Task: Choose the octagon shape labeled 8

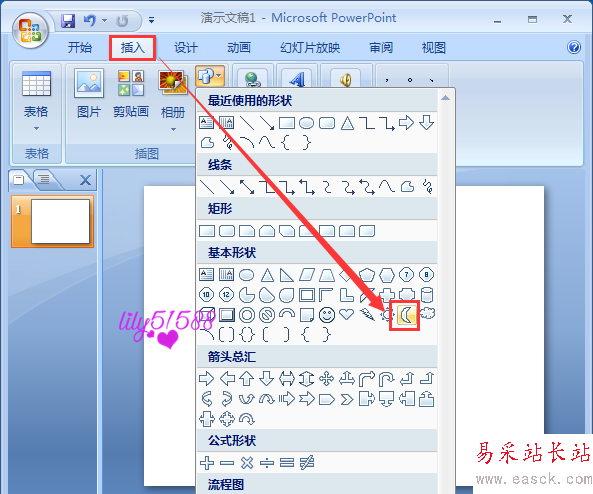Action: point(427,274)
